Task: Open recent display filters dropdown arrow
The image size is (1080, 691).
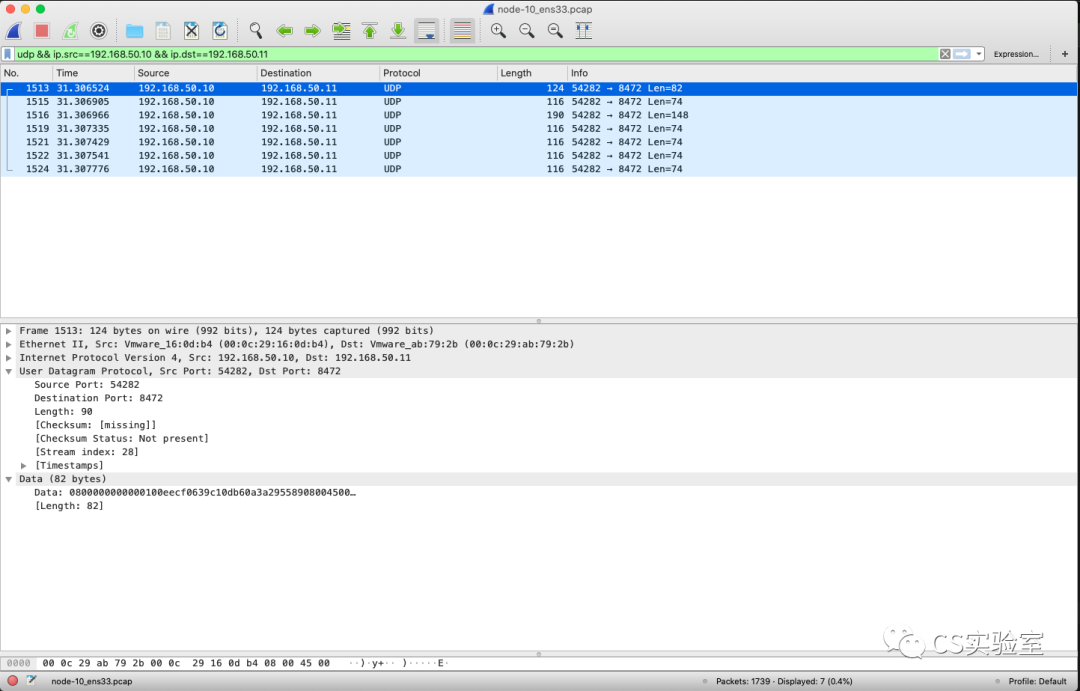Action: click(x=978, y=54)
